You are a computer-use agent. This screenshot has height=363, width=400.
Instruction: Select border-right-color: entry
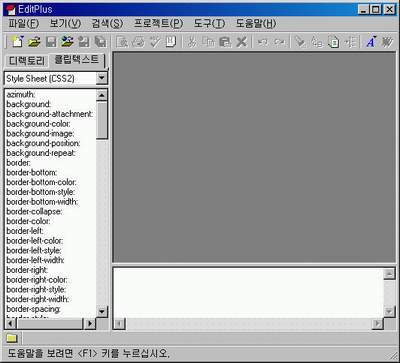pos(37,280)
